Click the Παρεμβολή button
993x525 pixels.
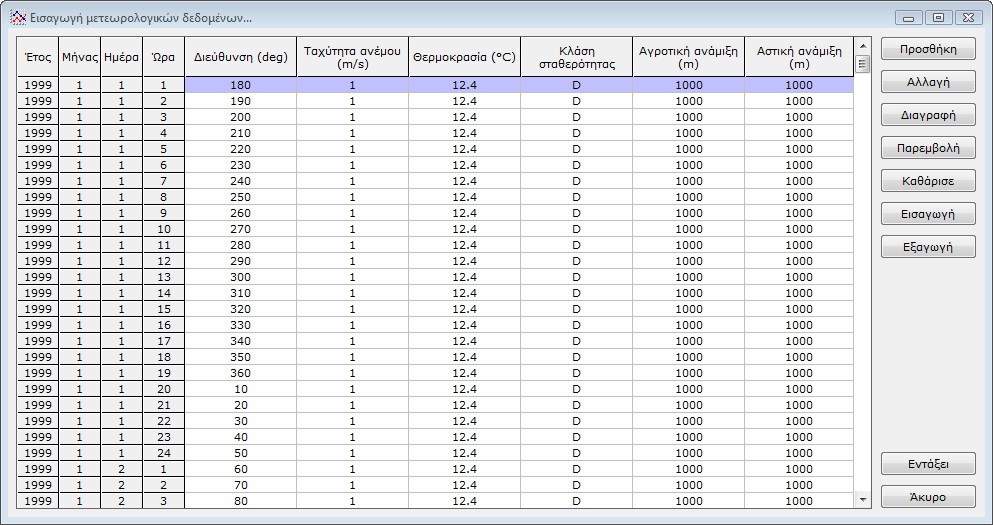tap(927, 148)
